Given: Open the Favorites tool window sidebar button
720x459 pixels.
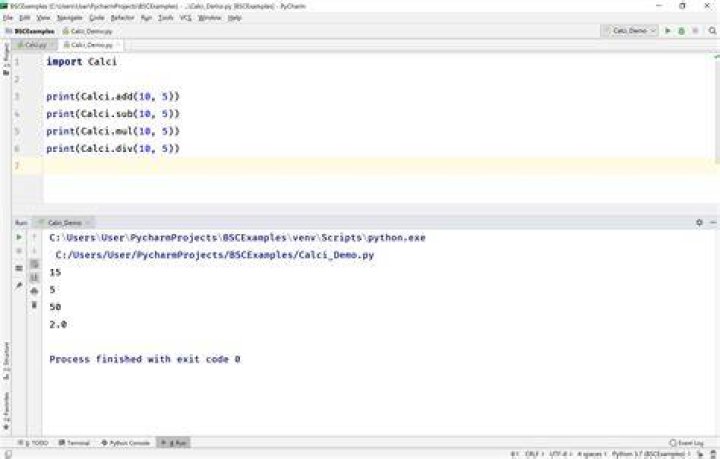Looking at the screenshot, I should [x=6, y=411].
